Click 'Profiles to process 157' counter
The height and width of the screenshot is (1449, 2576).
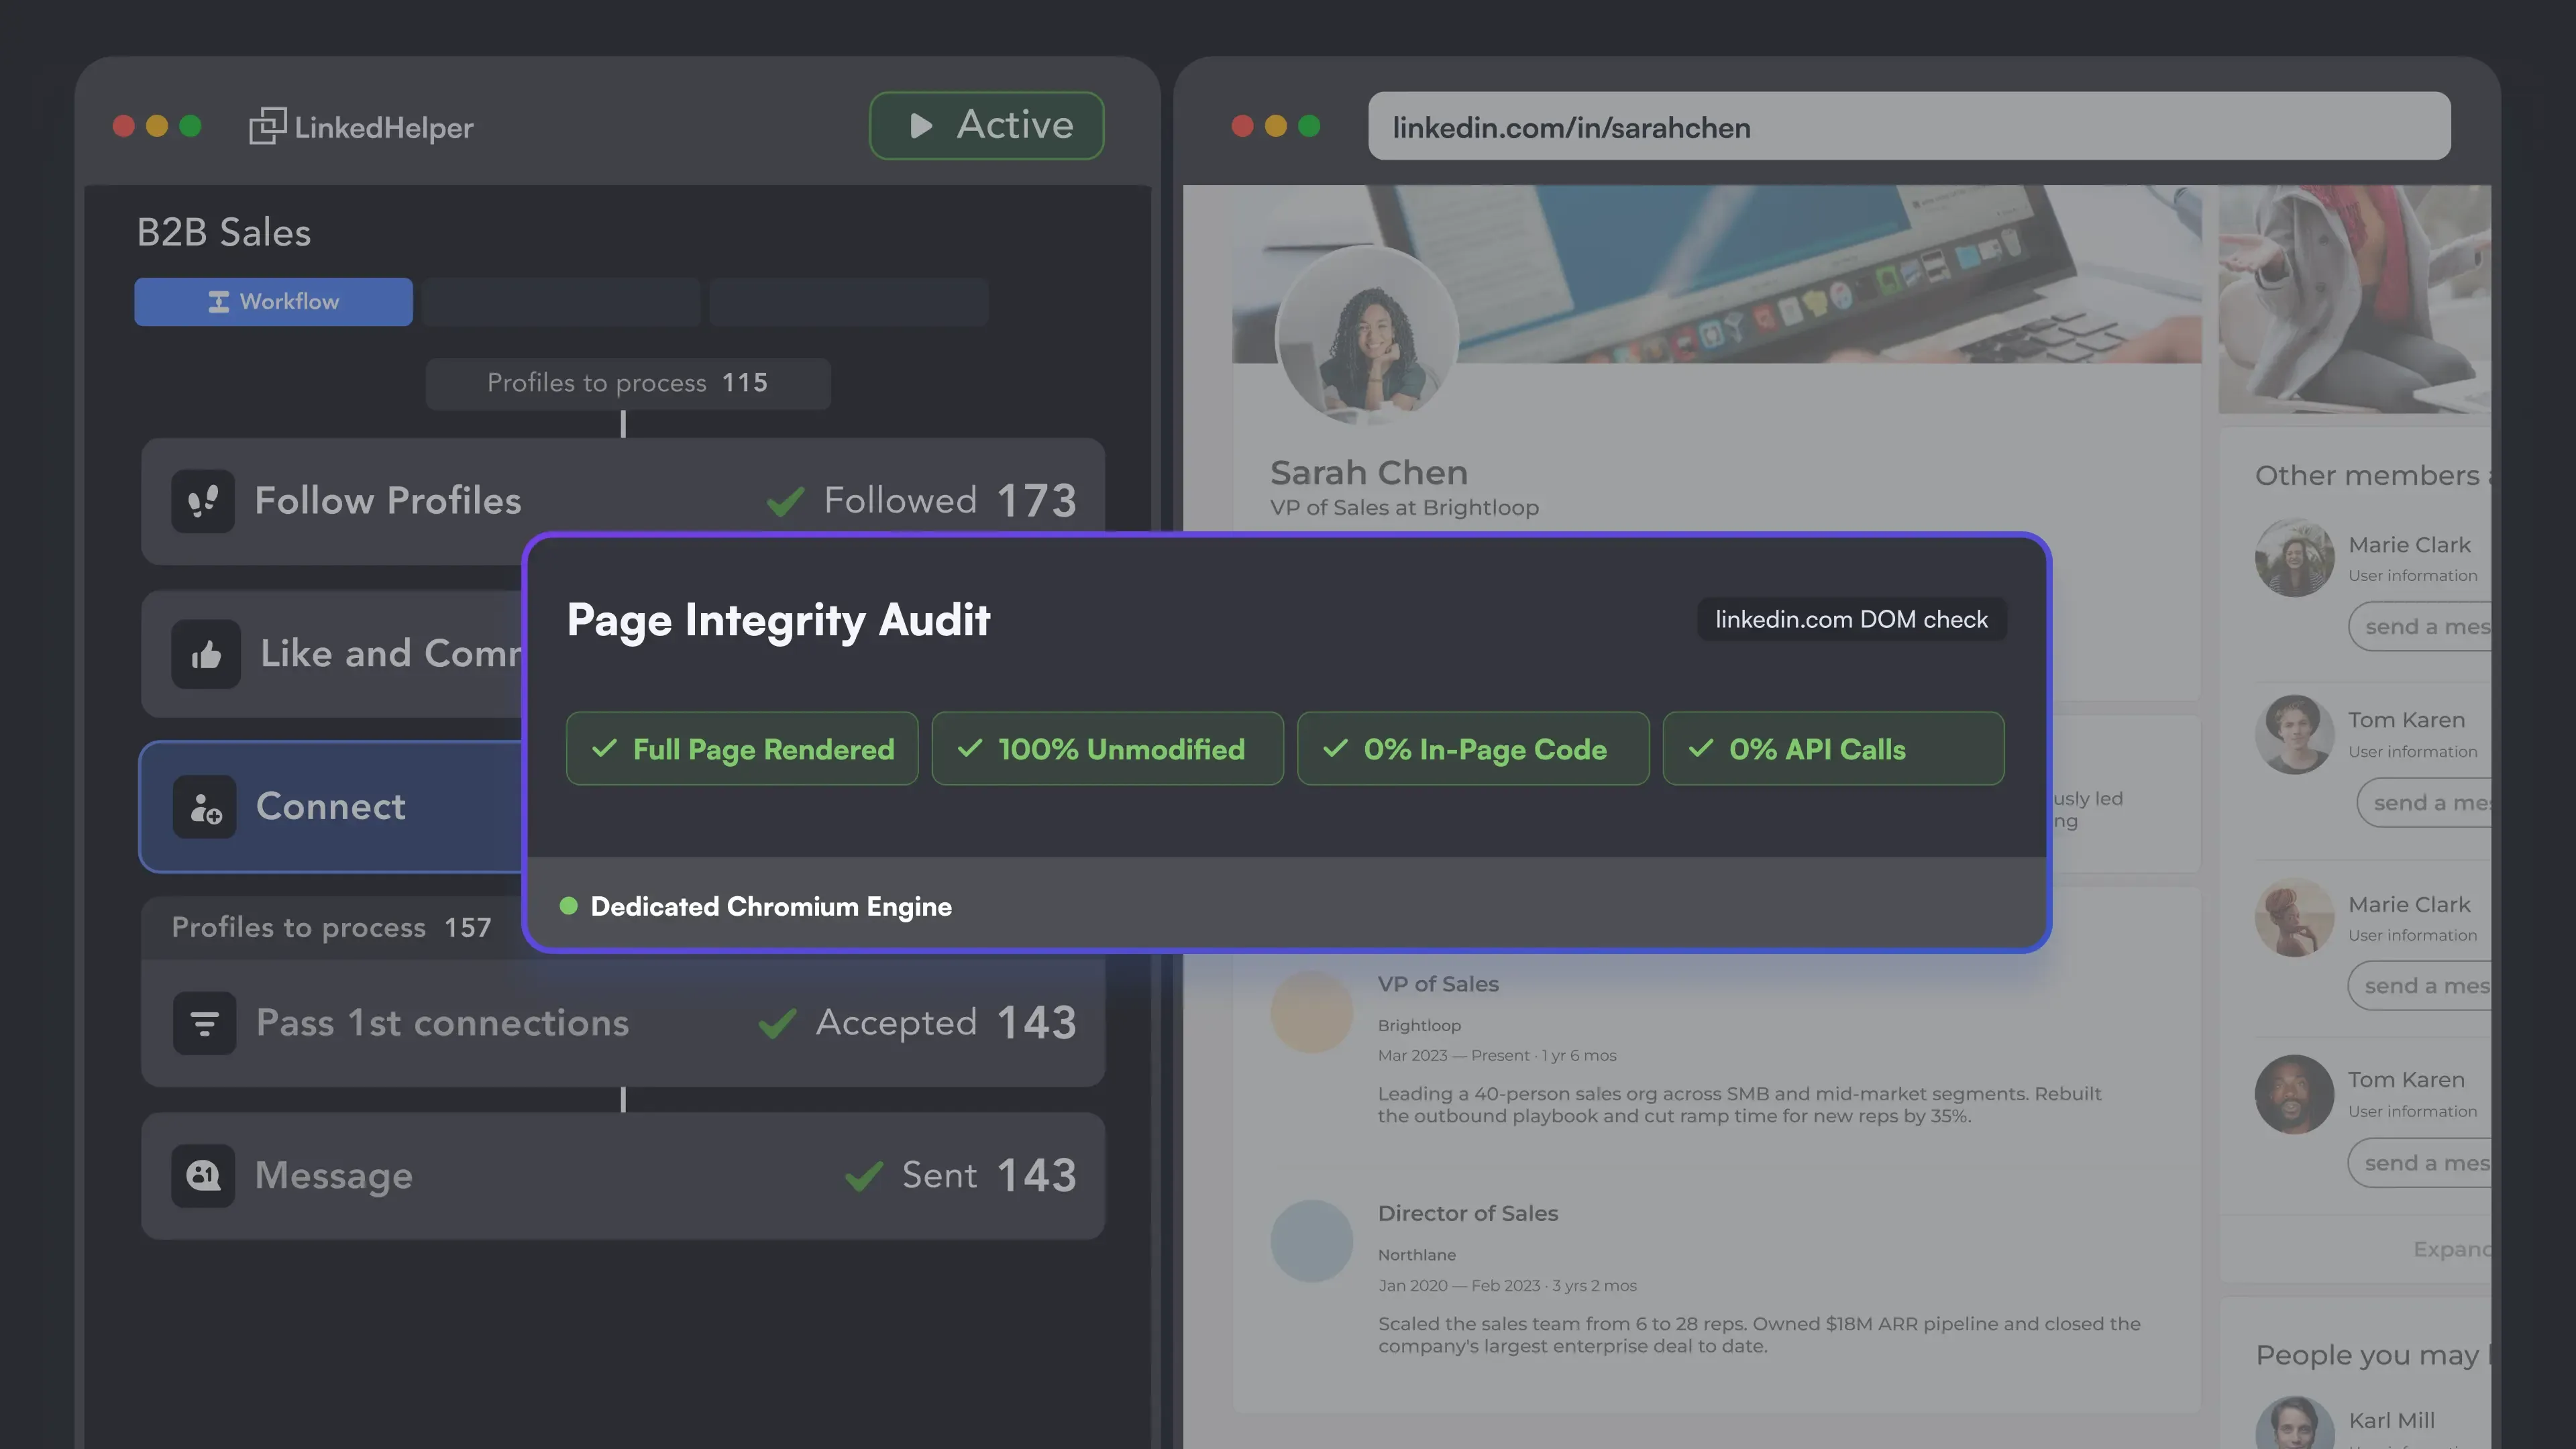[332, 928]
